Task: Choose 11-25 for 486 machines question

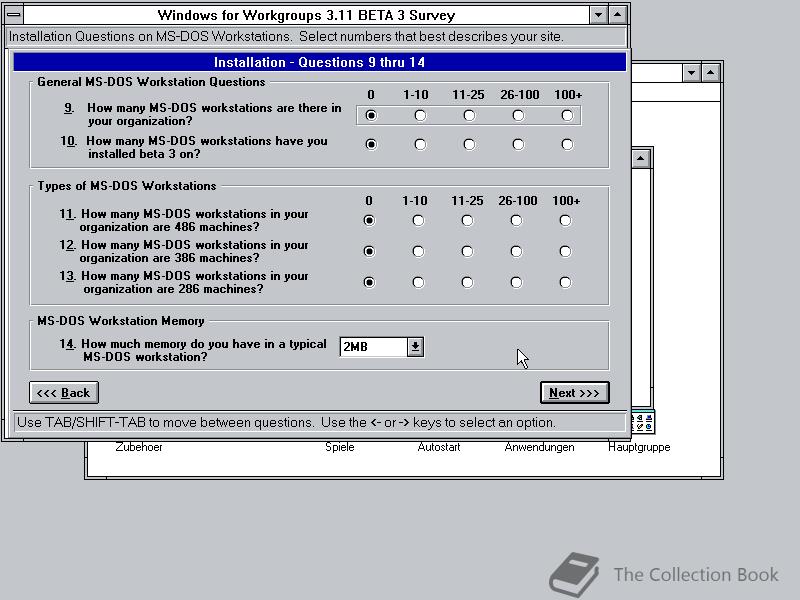Action: pyautogui.click(x=467, y=220)
